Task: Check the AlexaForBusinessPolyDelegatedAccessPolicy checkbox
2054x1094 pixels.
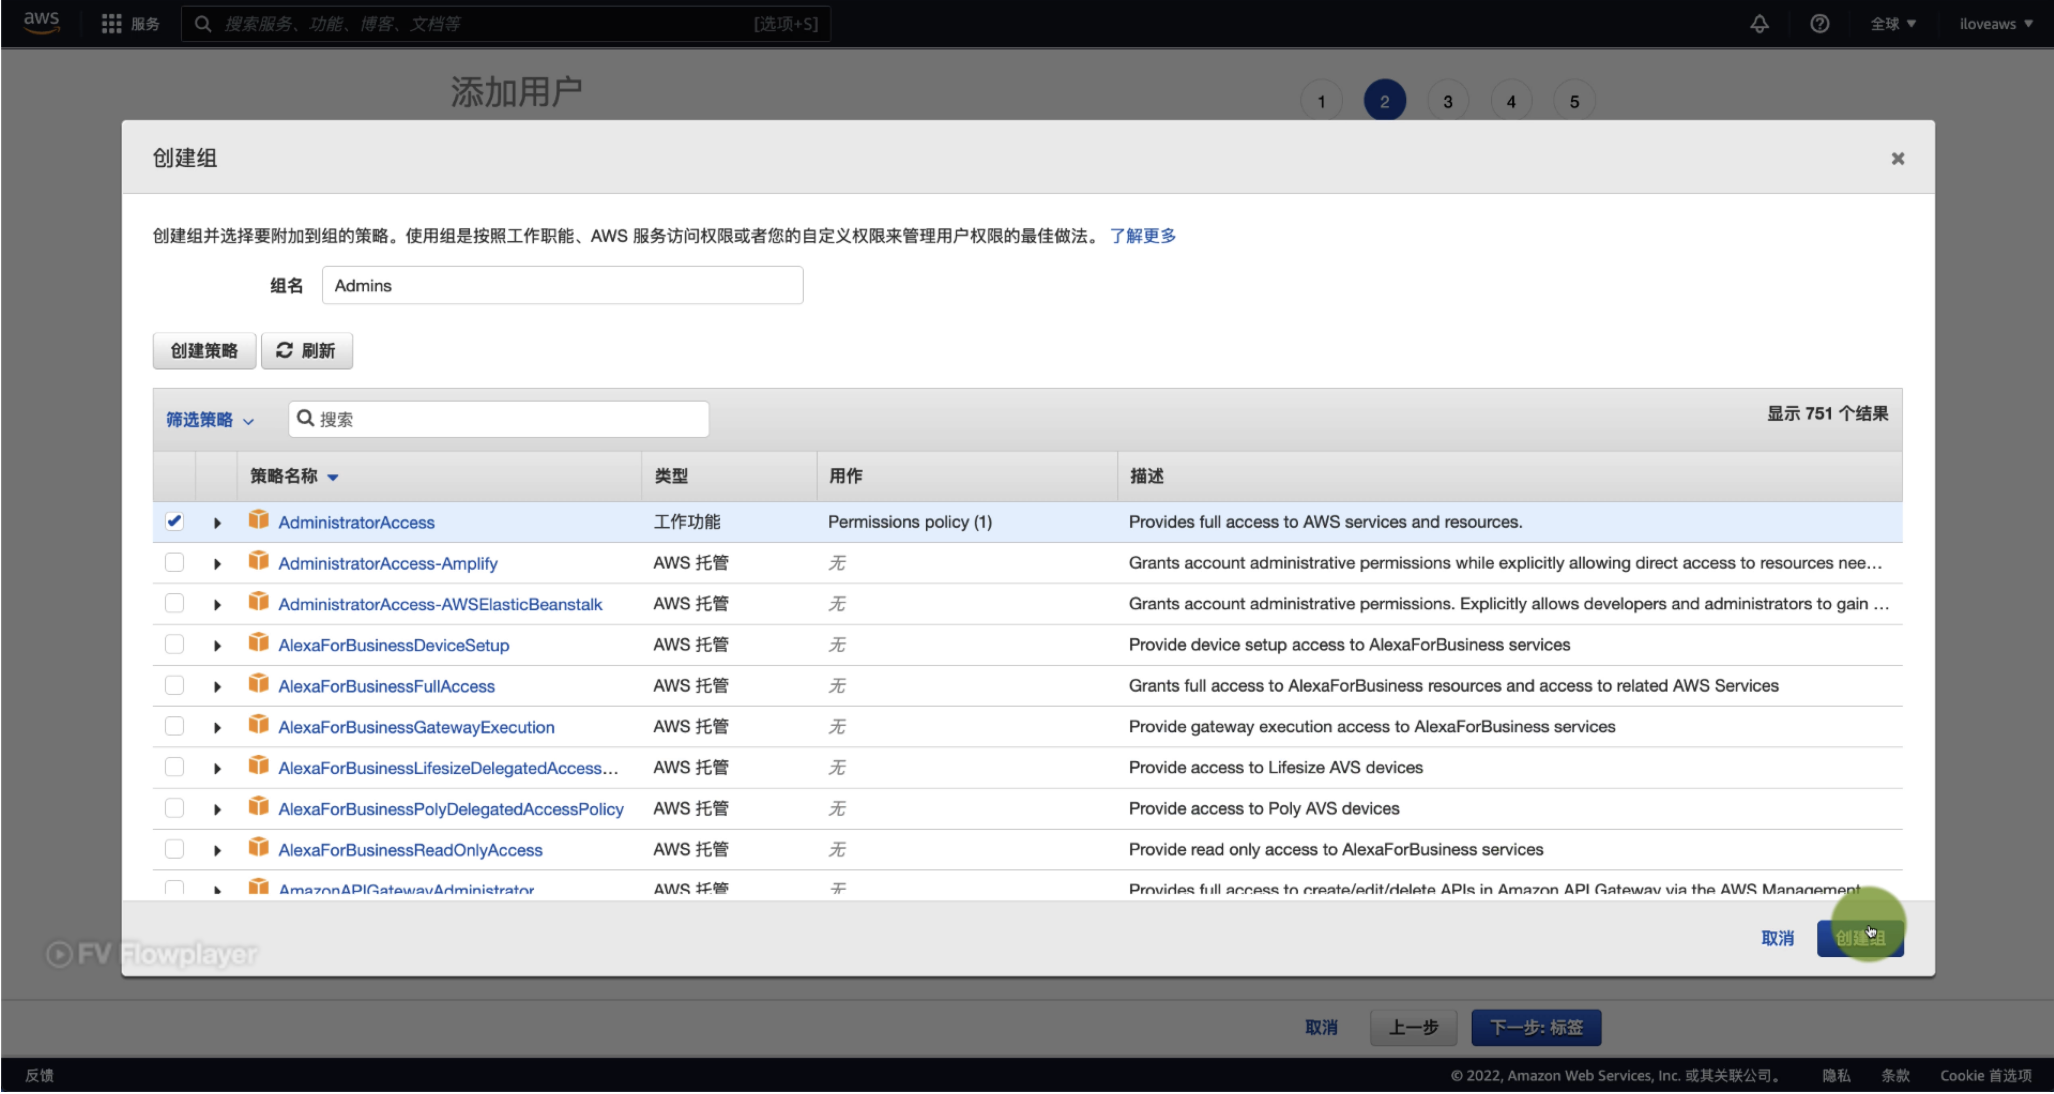Action: (174, 808)
